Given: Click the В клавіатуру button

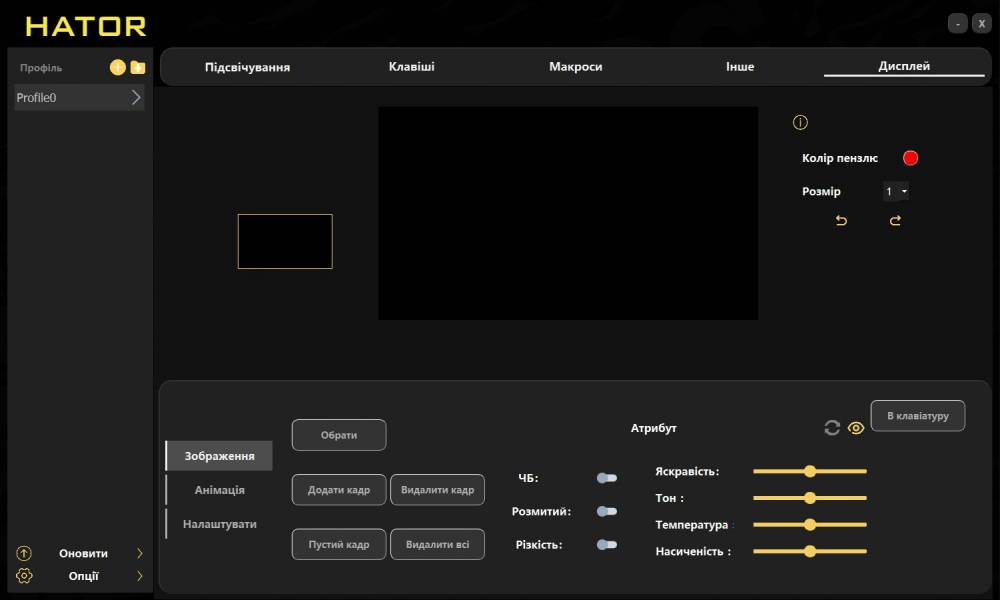Looking at the screenshot, I should coord(917,415).
